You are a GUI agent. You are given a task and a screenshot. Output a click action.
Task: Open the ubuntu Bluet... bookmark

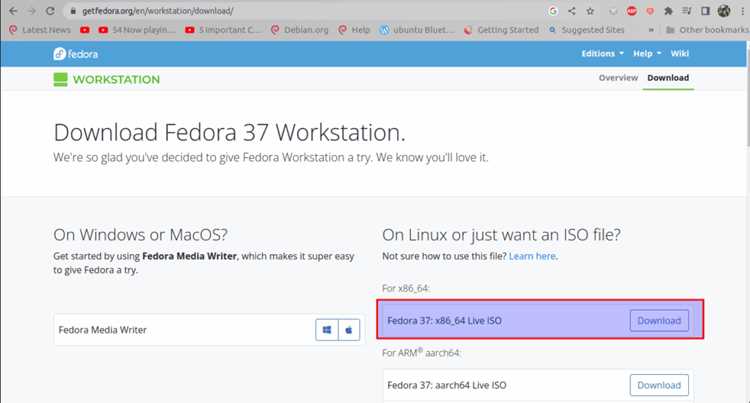coord(417,30)
